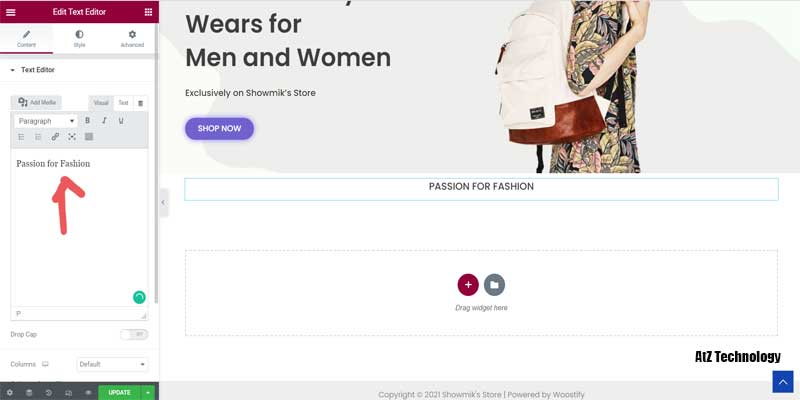
Task: Expand save options next to Update
Action: [x=148, y=392]
